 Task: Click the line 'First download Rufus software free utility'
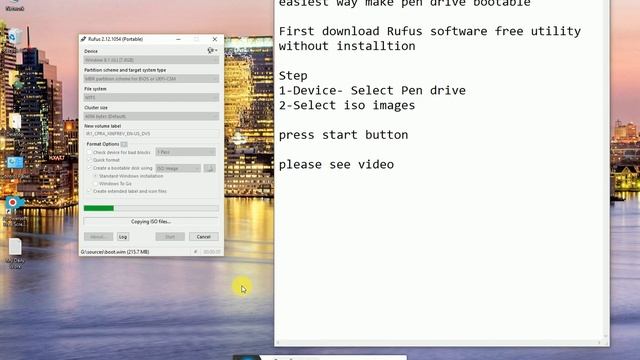430,31
